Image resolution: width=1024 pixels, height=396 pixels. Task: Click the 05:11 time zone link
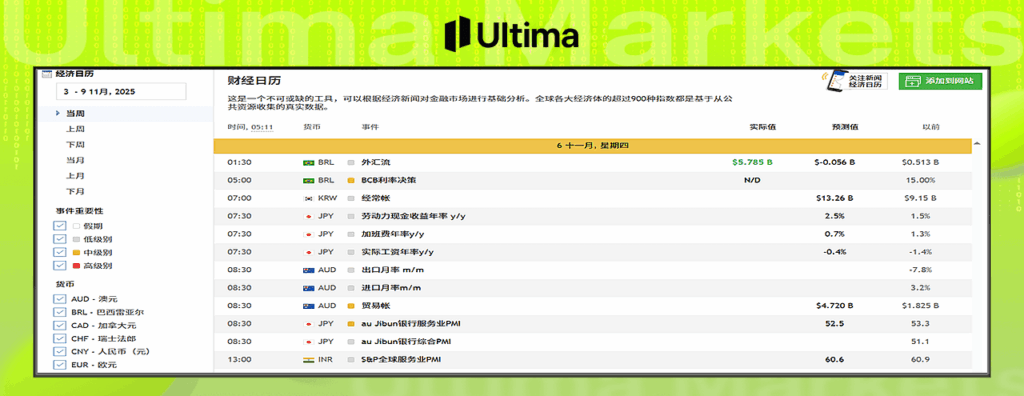click(x=263, y=127)
